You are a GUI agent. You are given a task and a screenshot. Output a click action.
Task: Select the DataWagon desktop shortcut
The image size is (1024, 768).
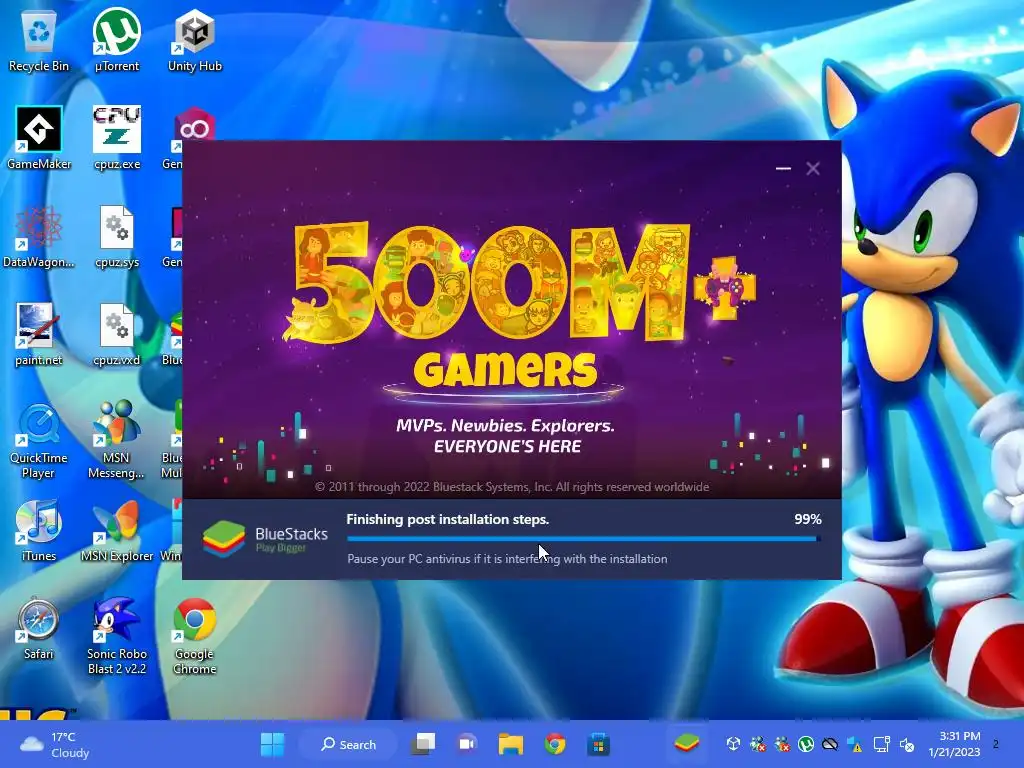point(39,237)
